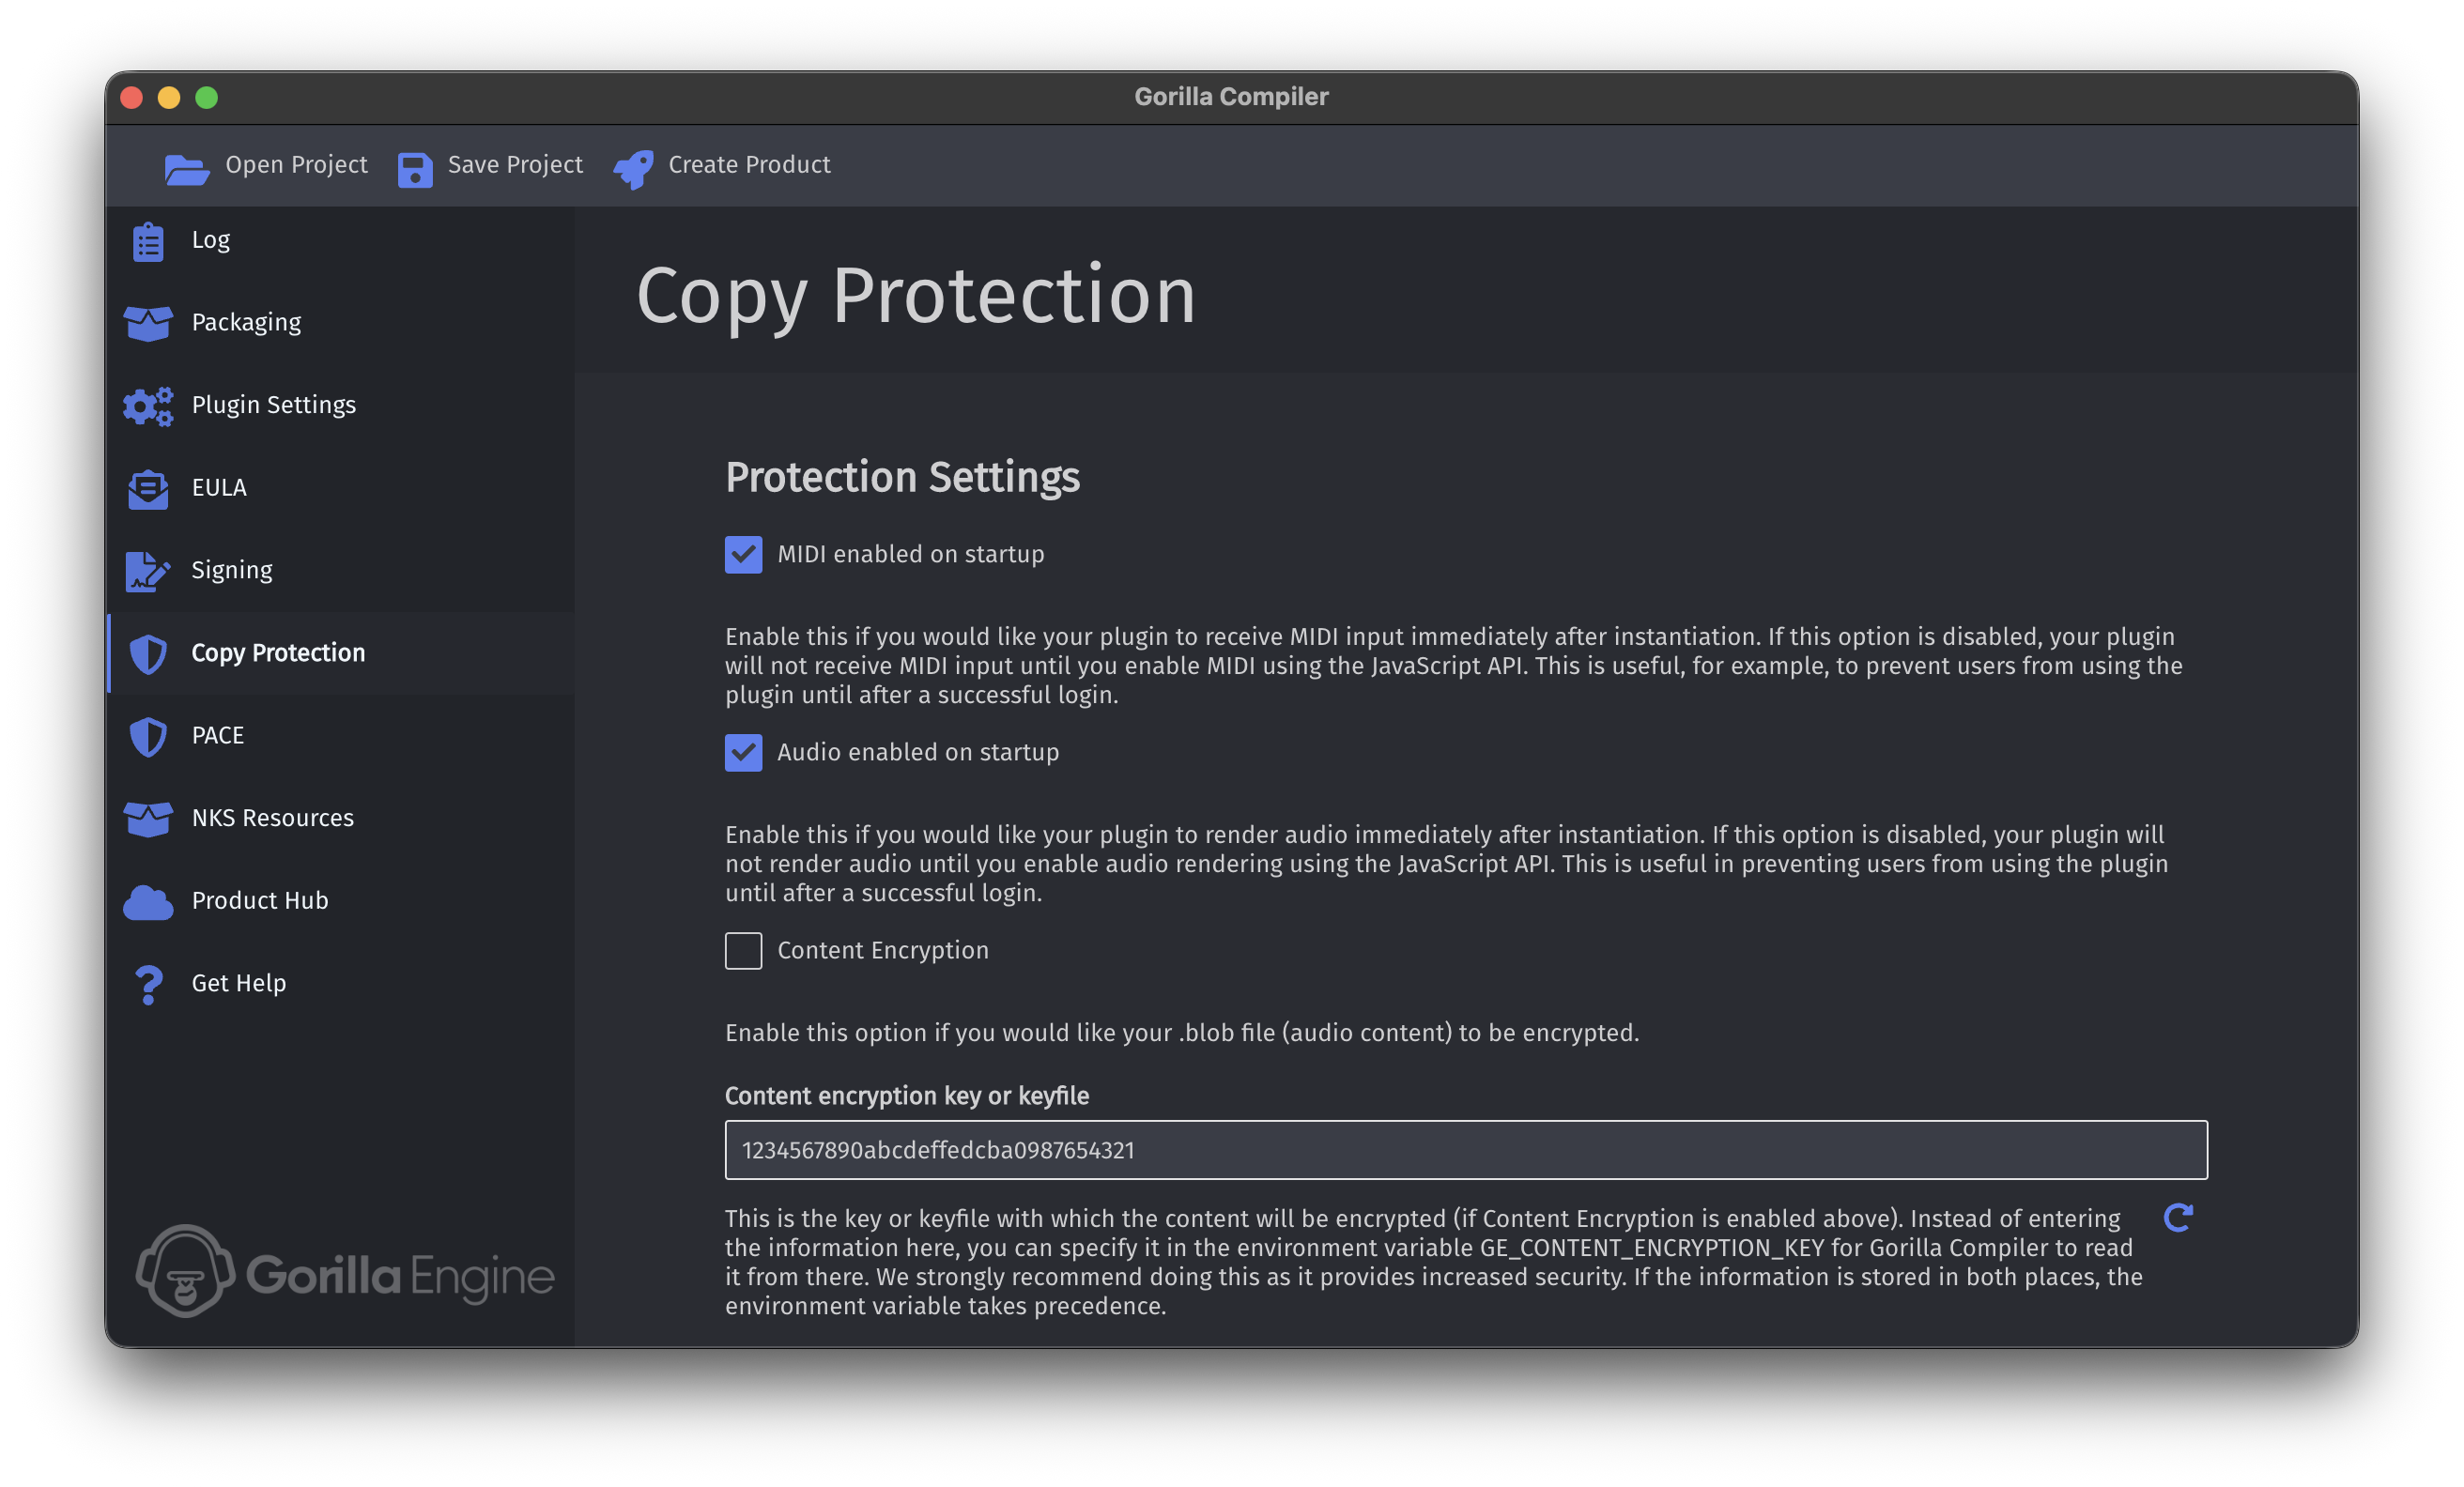Click the Save Project text button
Screen dimensions: 2464x1487
pos(515,164)
